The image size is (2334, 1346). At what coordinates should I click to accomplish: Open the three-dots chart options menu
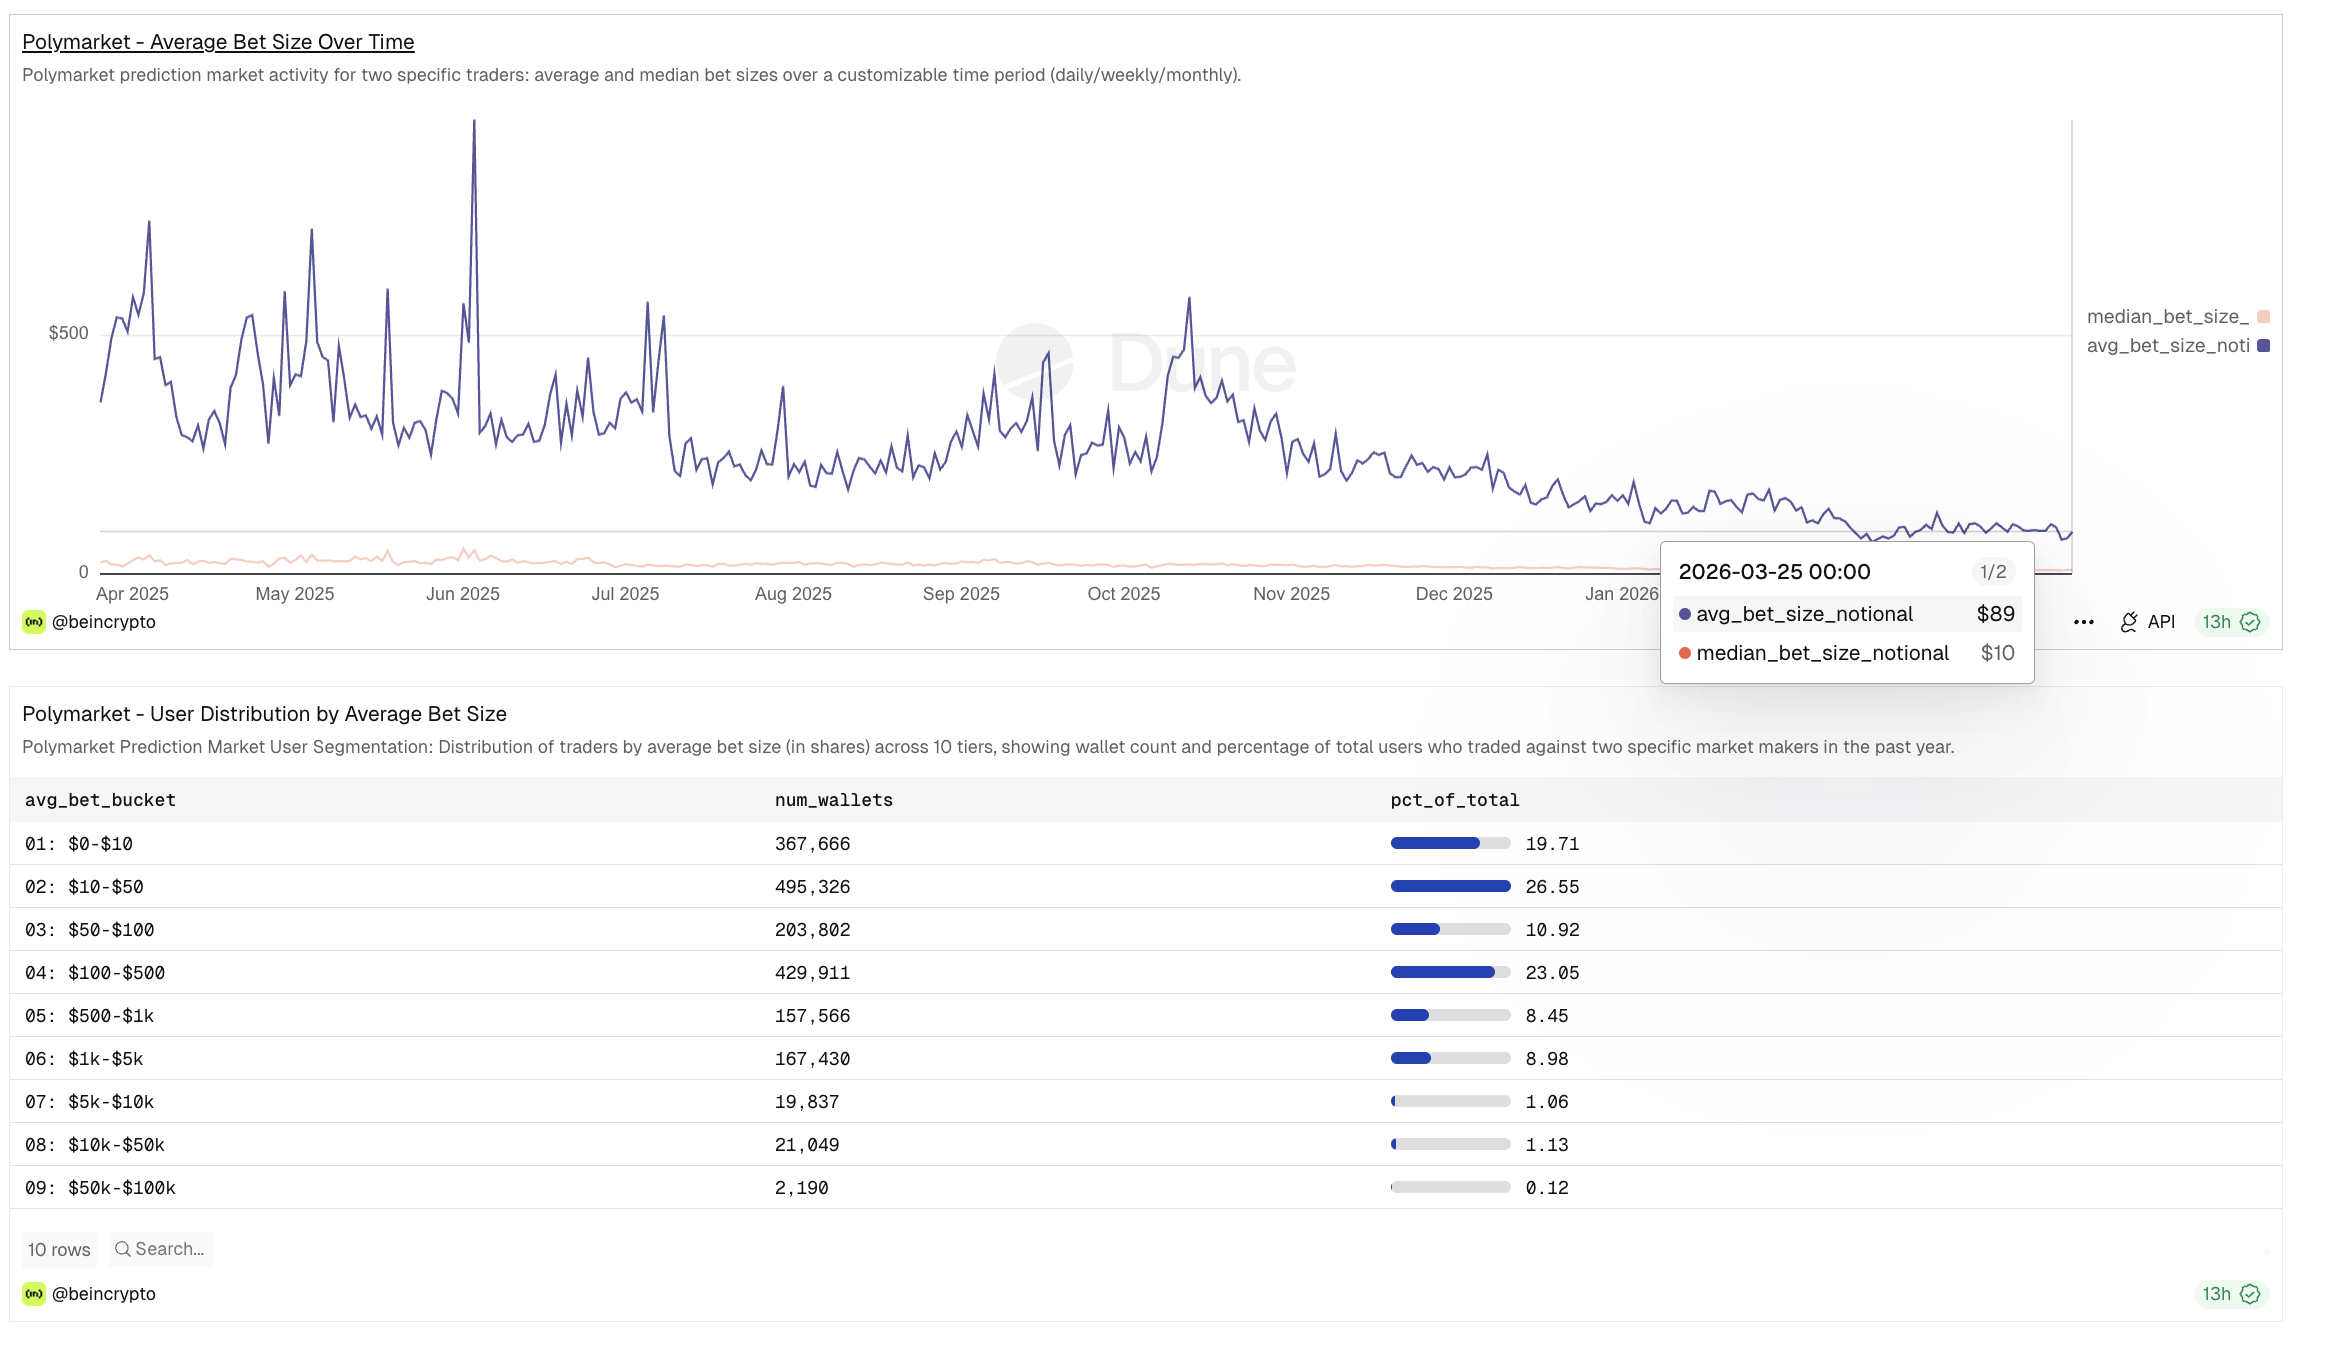click(x=2083, y=622)
